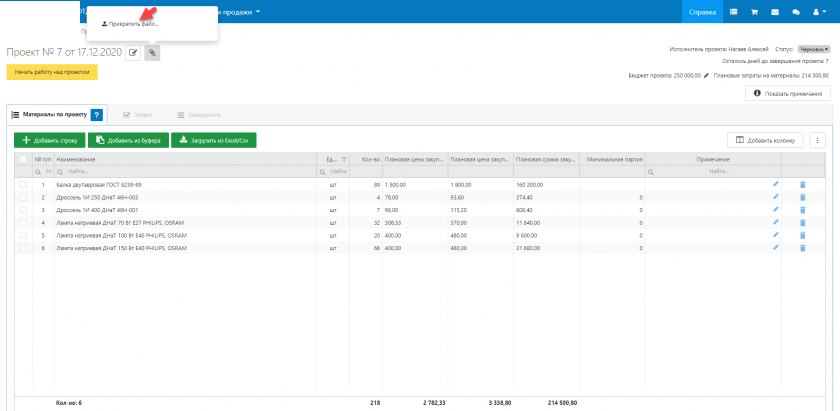840x411 pixels.
Task: Tick the checkbox for row 1 Балка двутавровая
Action: pyautogui.click(x=23, y=185)
